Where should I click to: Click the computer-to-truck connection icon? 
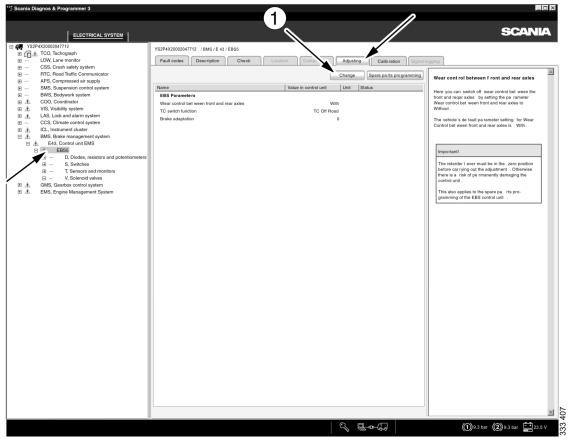tap(372, 427)
